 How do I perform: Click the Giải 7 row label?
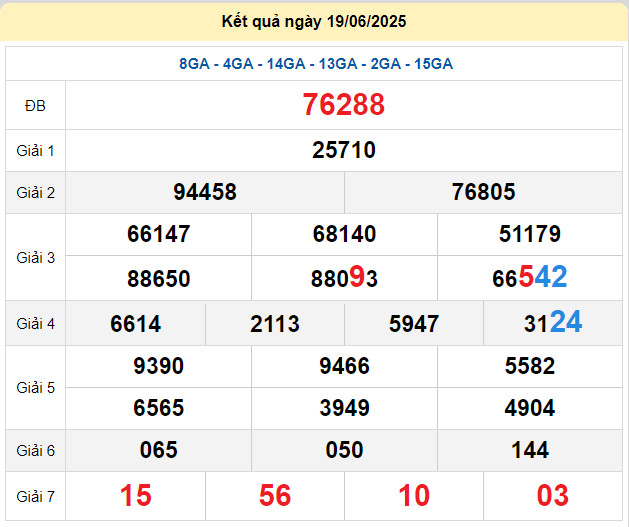click(x=35, y=497)
